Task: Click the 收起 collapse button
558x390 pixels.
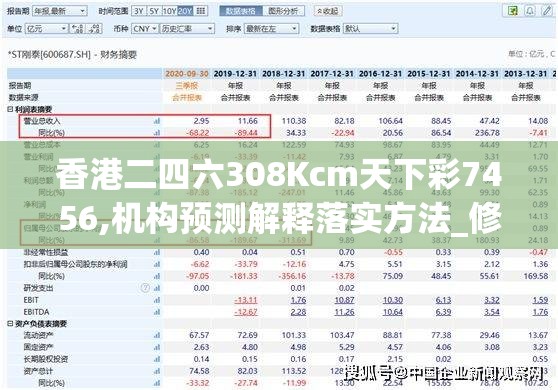Action: (x=328, y=11)
